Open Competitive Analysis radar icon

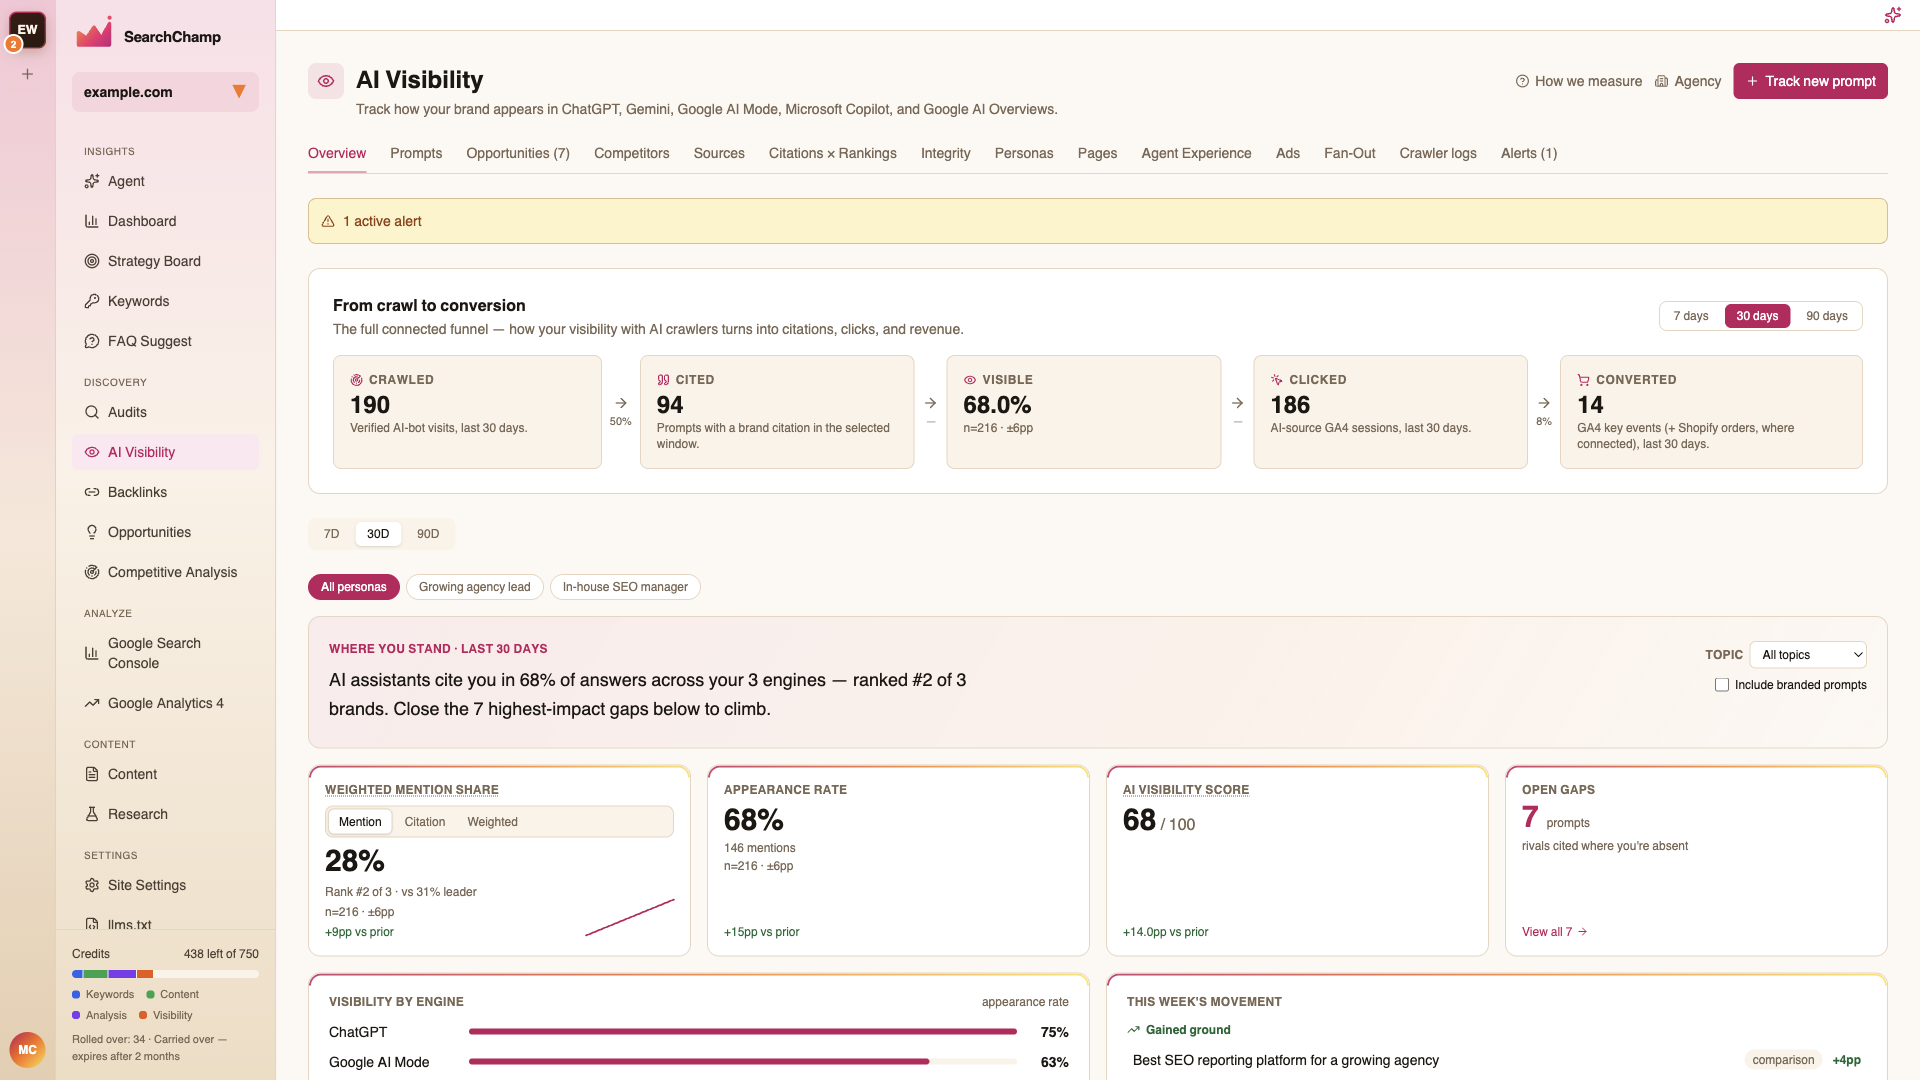pos(92,572)
